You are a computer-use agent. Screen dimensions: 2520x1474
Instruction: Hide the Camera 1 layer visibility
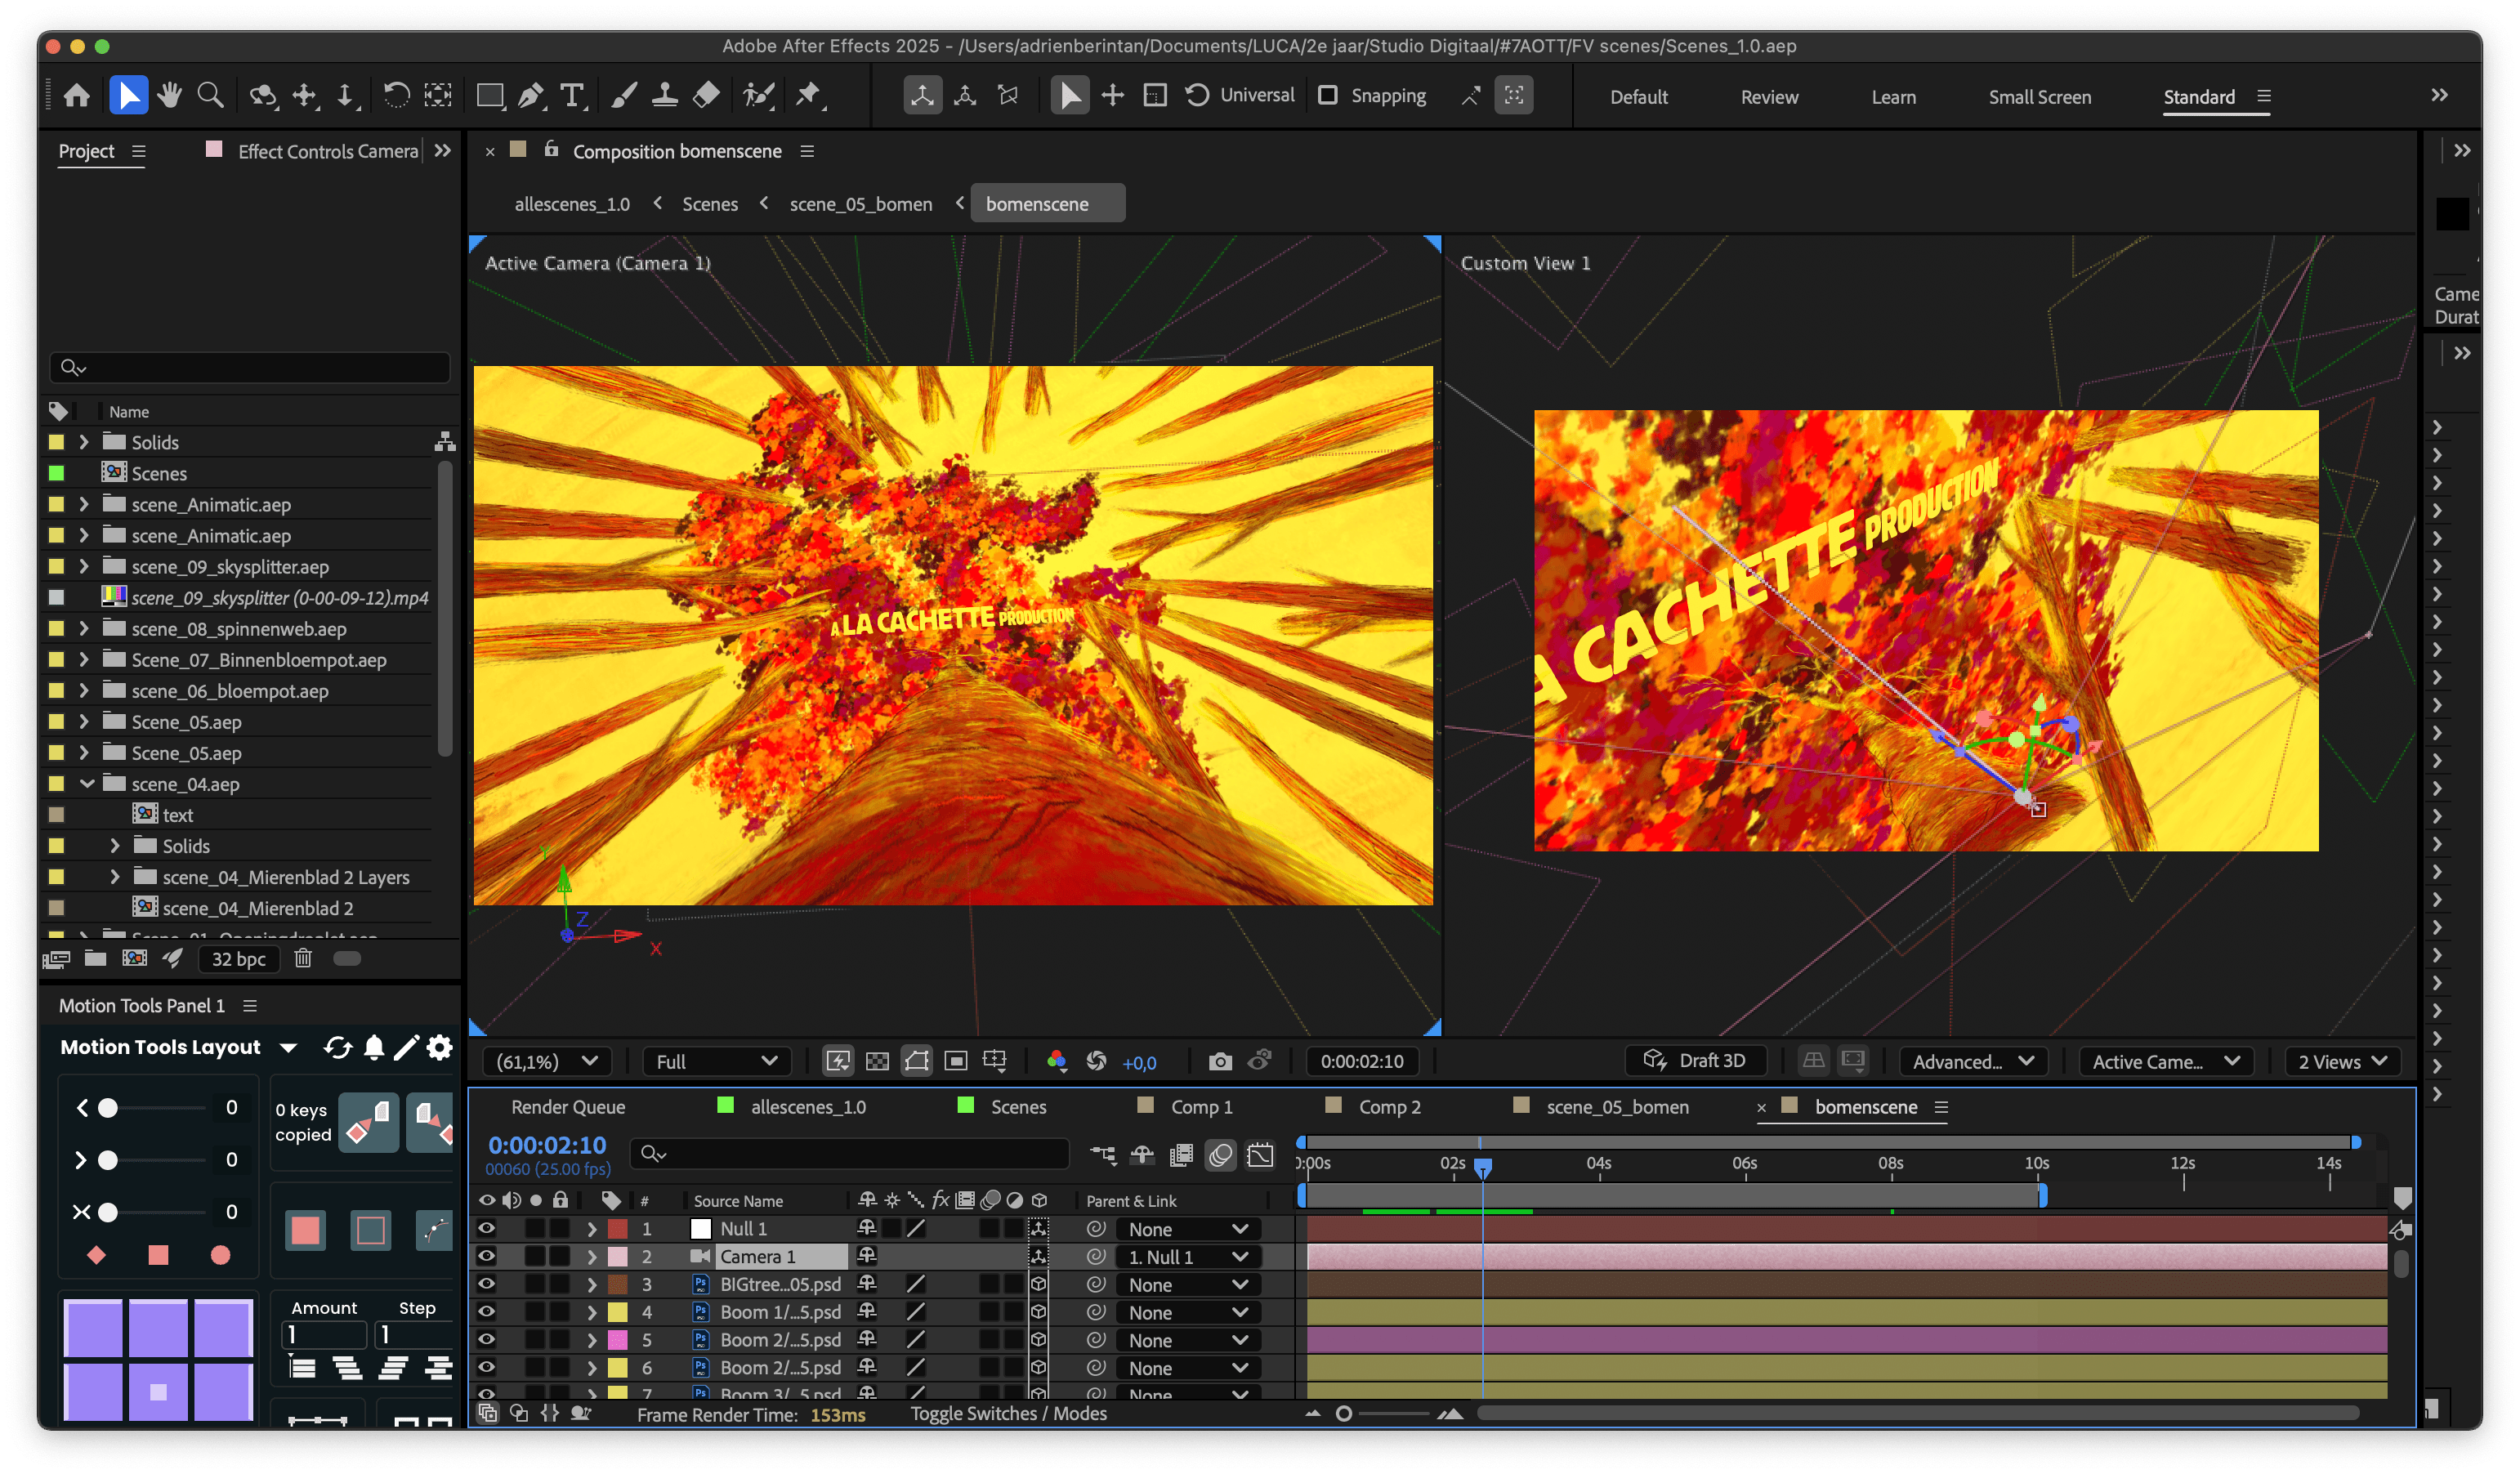487,1256
